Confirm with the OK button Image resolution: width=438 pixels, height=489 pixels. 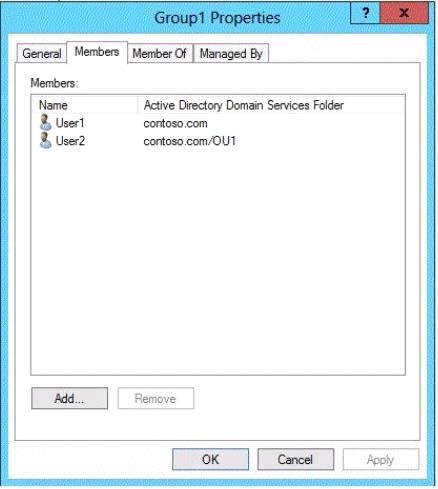[210, 459]
